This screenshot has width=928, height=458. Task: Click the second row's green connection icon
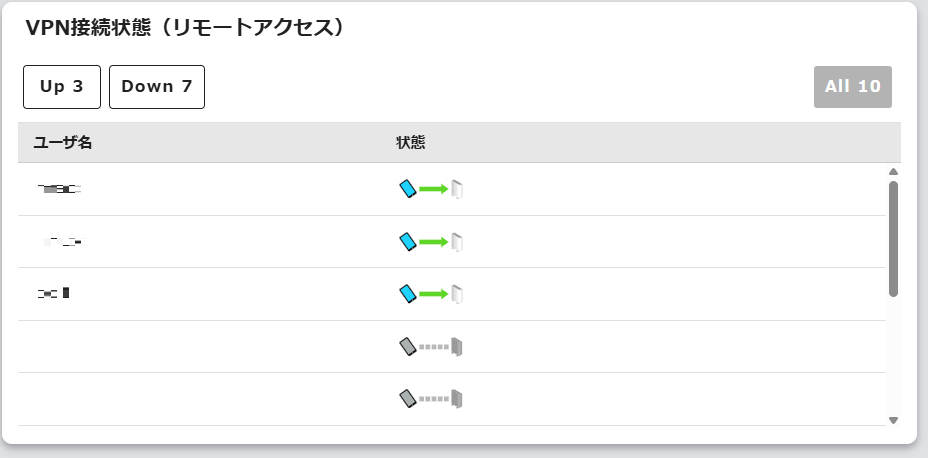432,242
